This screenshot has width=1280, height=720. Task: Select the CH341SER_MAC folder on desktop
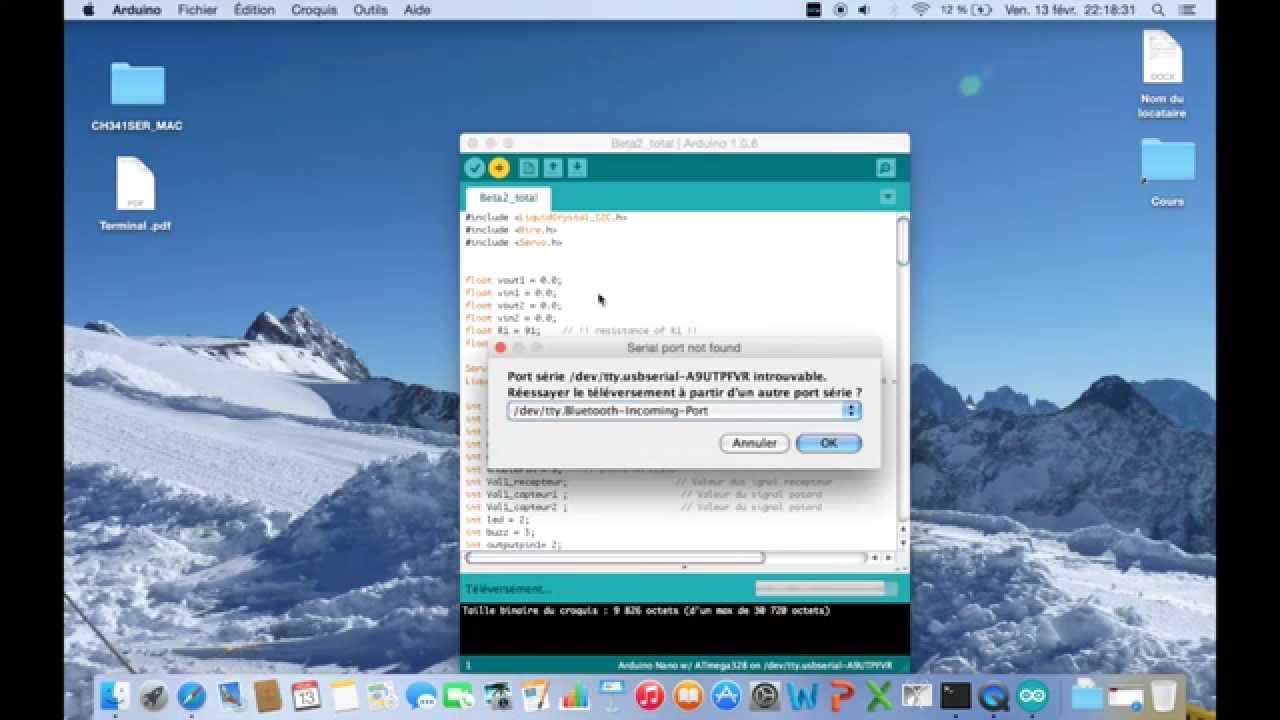[x=137, y=96]
